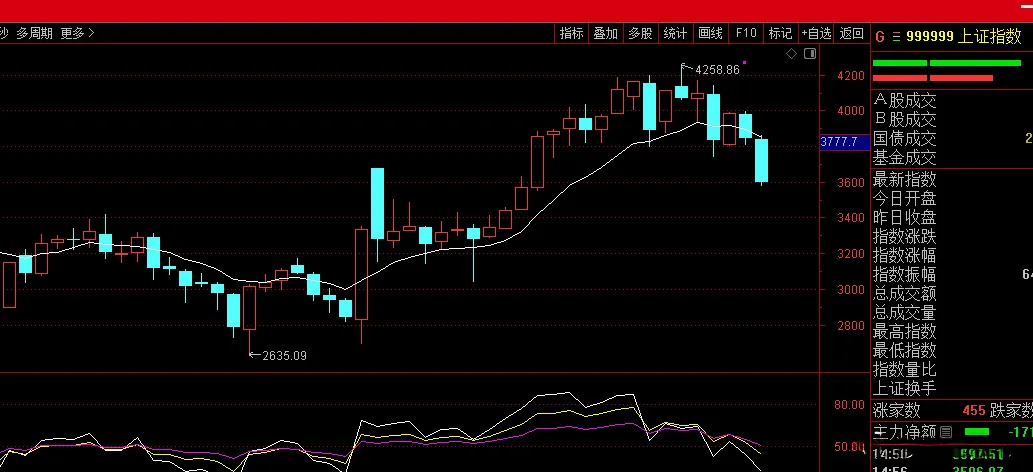The width and height of the screenshot is (1033, 472).
Task: Toggle +自选 to add to watchlist
Action: tap(817, 33)
